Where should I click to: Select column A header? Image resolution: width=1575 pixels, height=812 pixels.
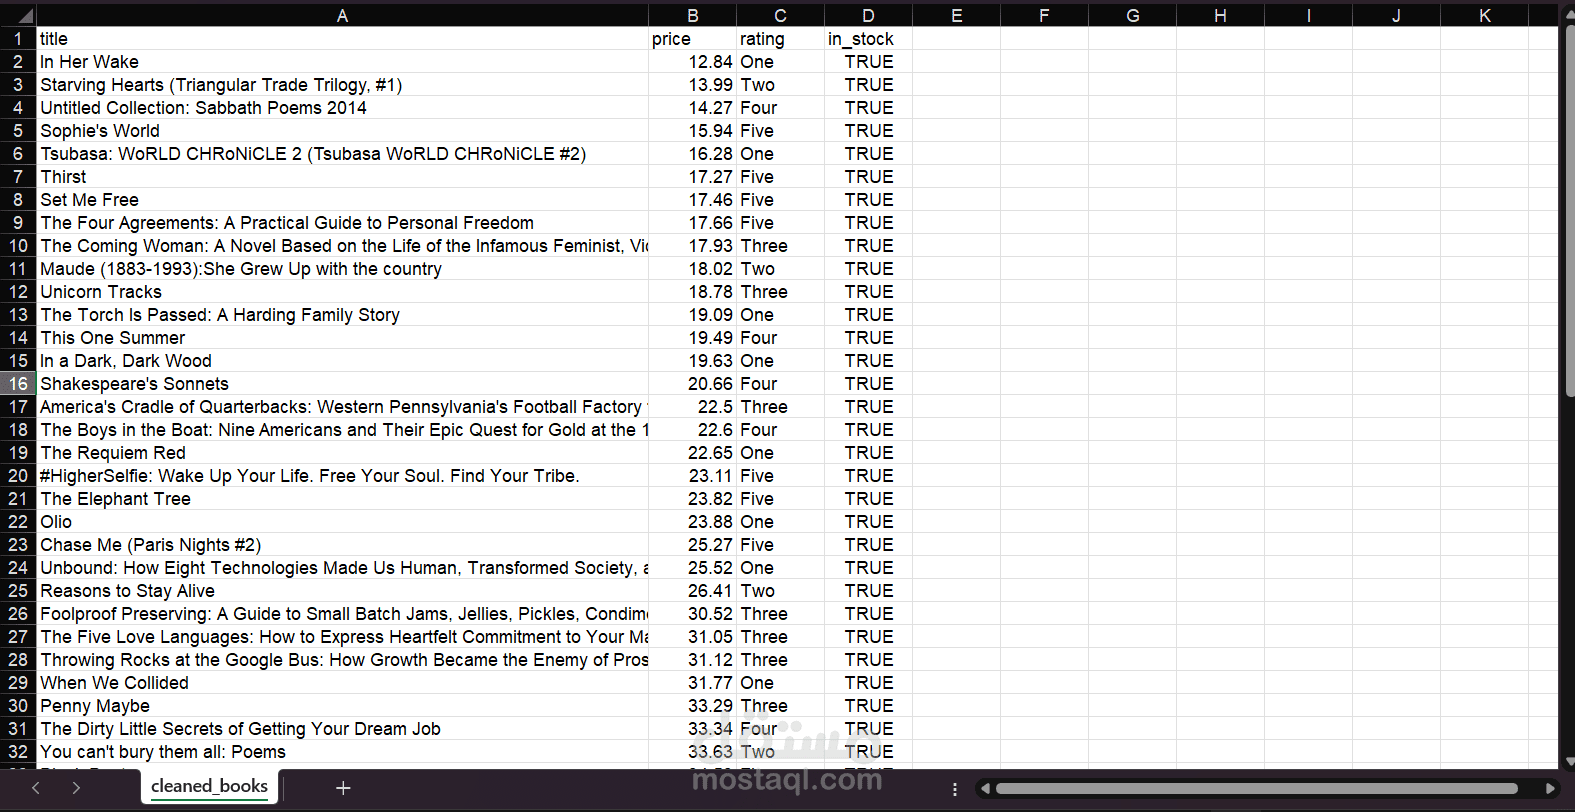point(342,15)
